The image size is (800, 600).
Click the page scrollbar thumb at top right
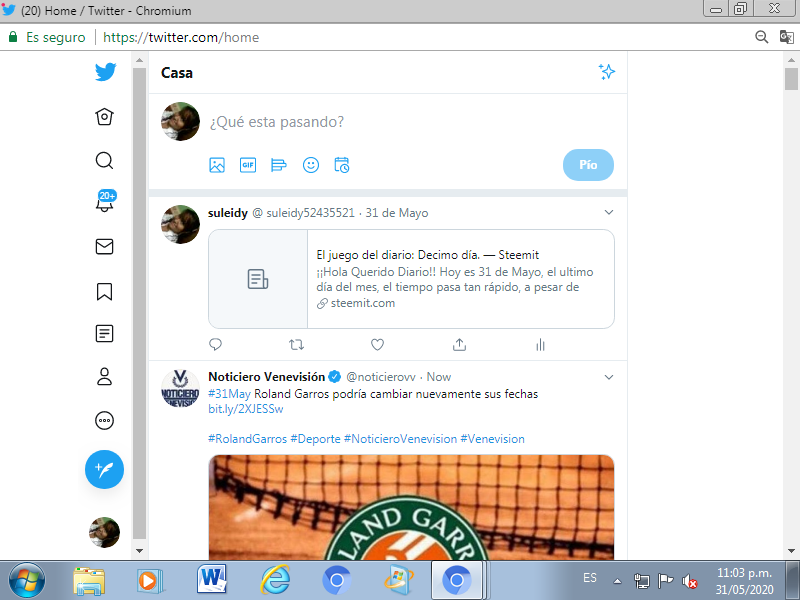(791, 79)
